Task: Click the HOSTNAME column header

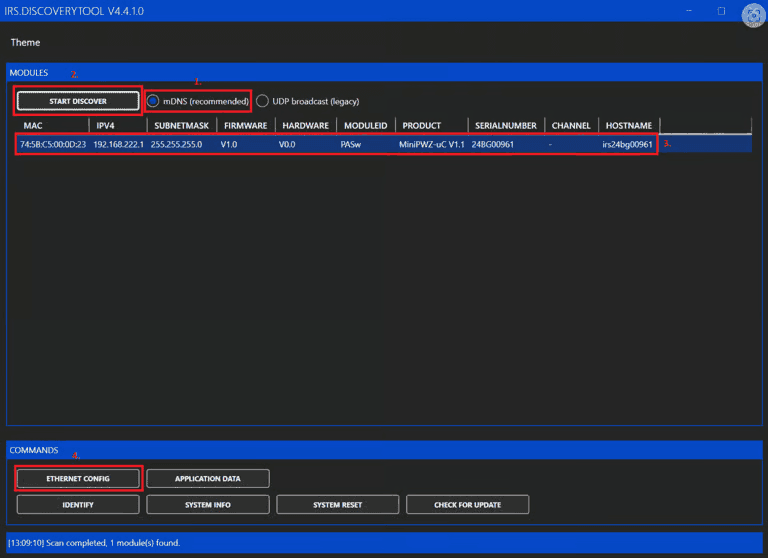Action: pos(628,125)
